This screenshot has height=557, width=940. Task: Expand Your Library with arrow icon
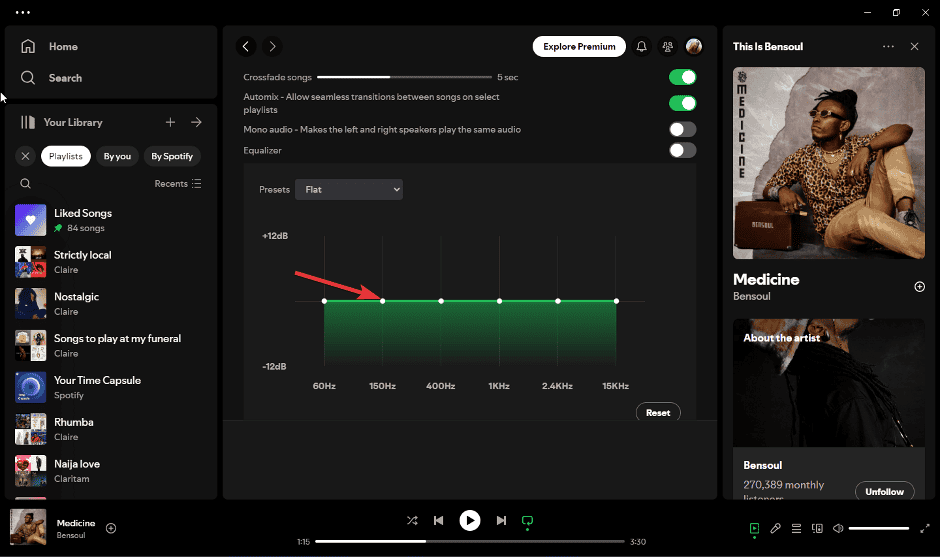[x=196, y=122]
